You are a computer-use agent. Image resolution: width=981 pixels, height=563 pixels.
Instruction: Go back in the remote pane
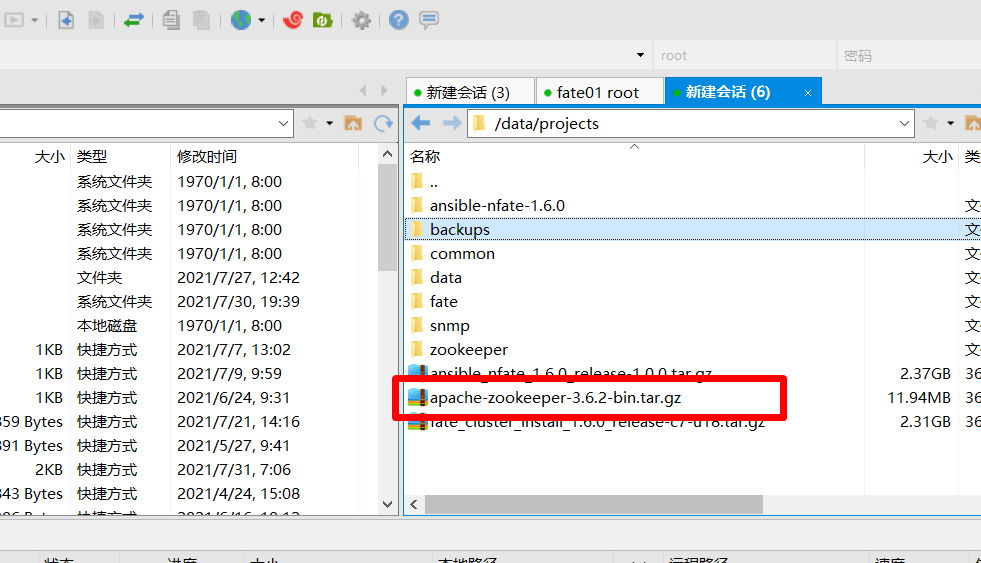point(420,123)
